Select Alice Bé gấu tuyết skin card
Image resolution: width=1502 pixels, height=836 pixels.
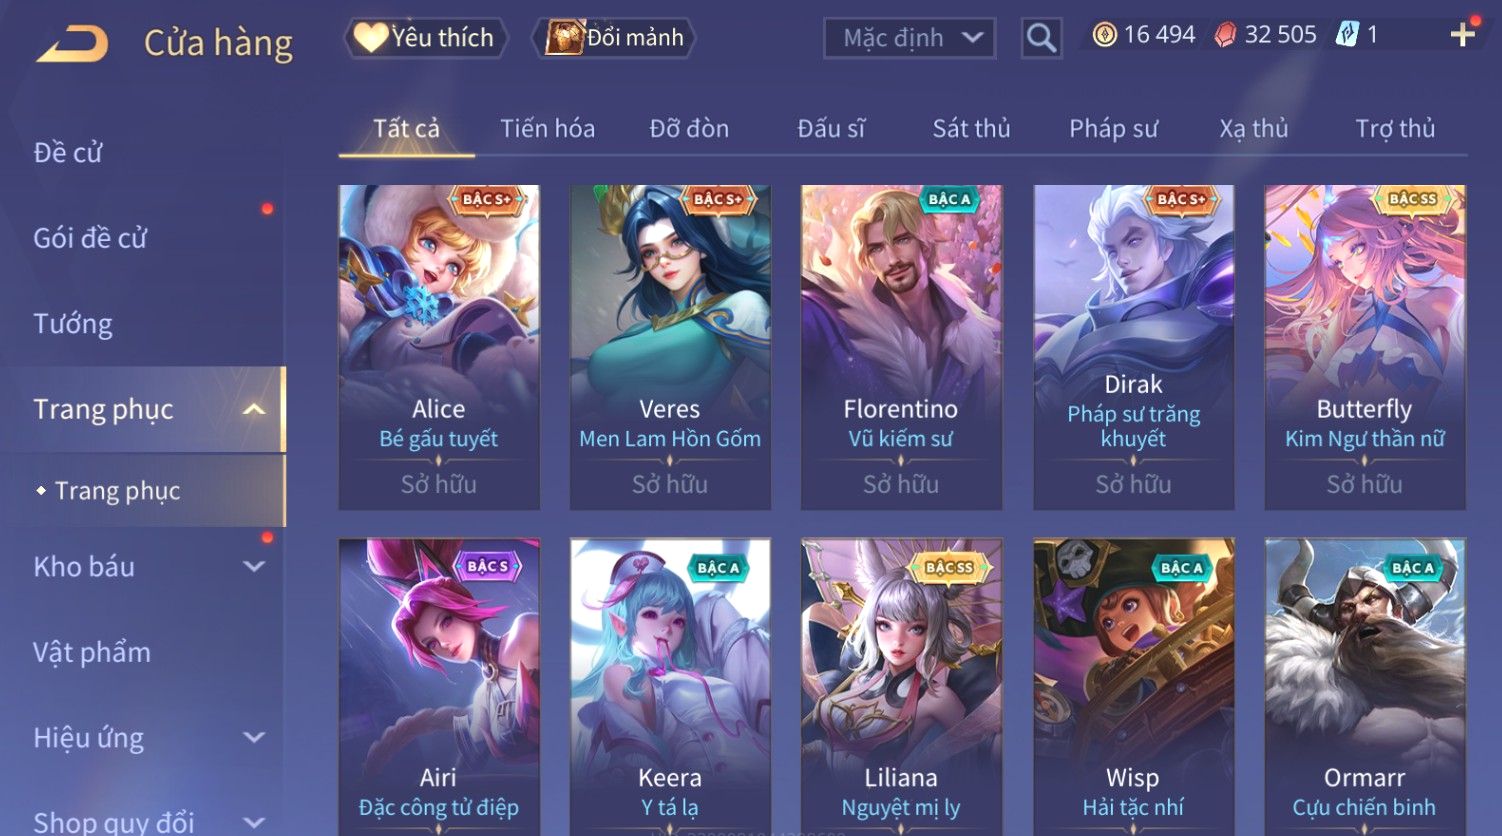tap(439, 347)
